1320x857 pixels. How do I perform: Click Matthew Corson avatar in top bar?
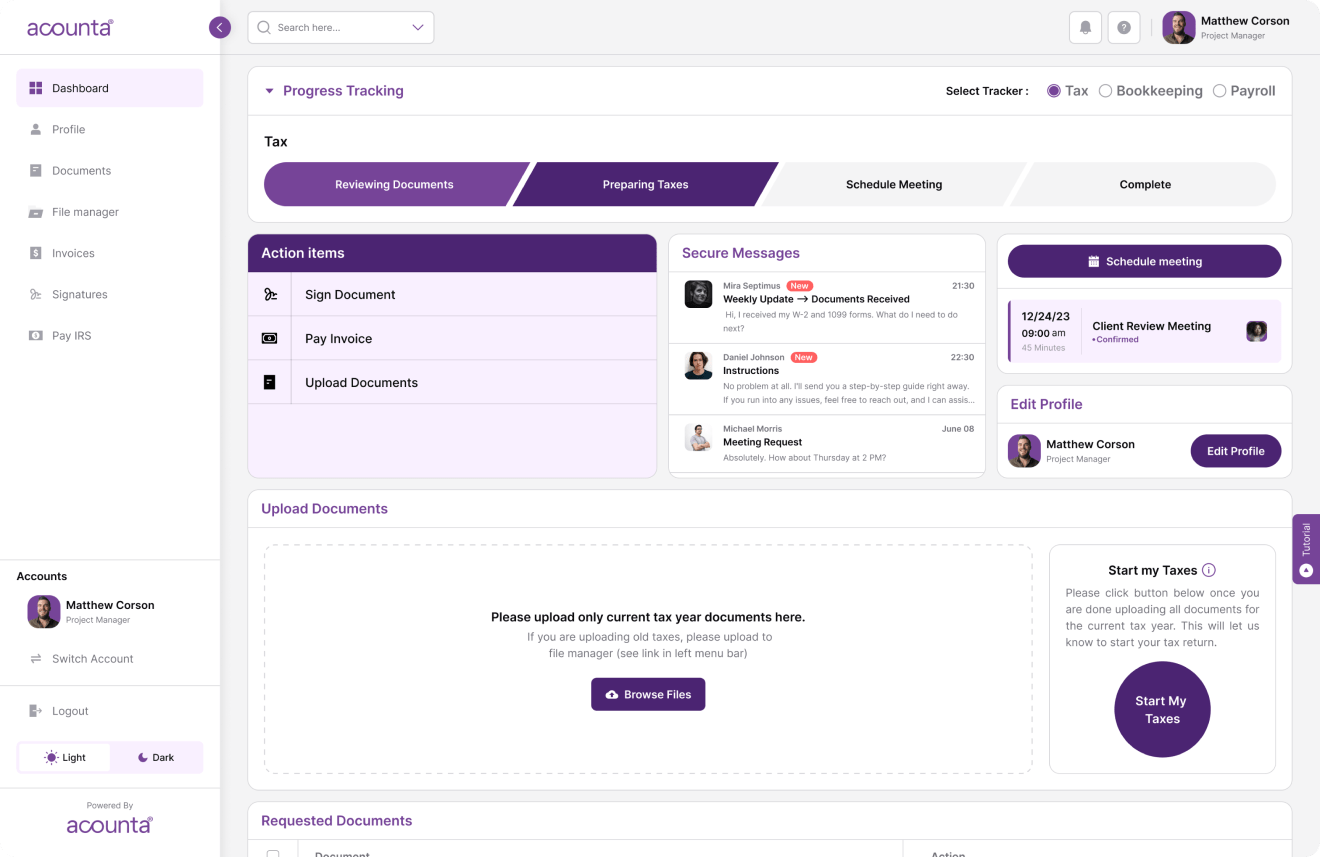(1179, 27)
